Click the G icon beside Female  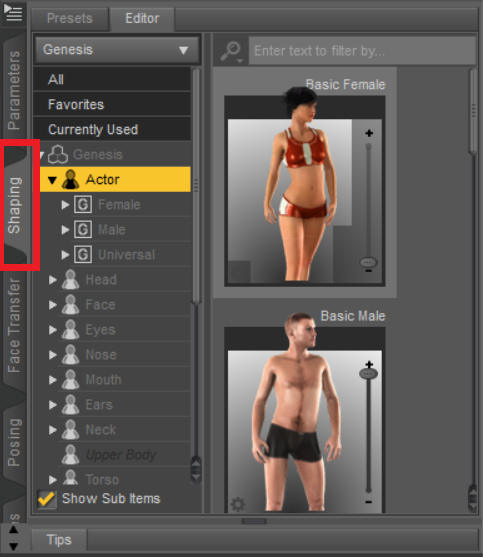click(x=83, y=205)
